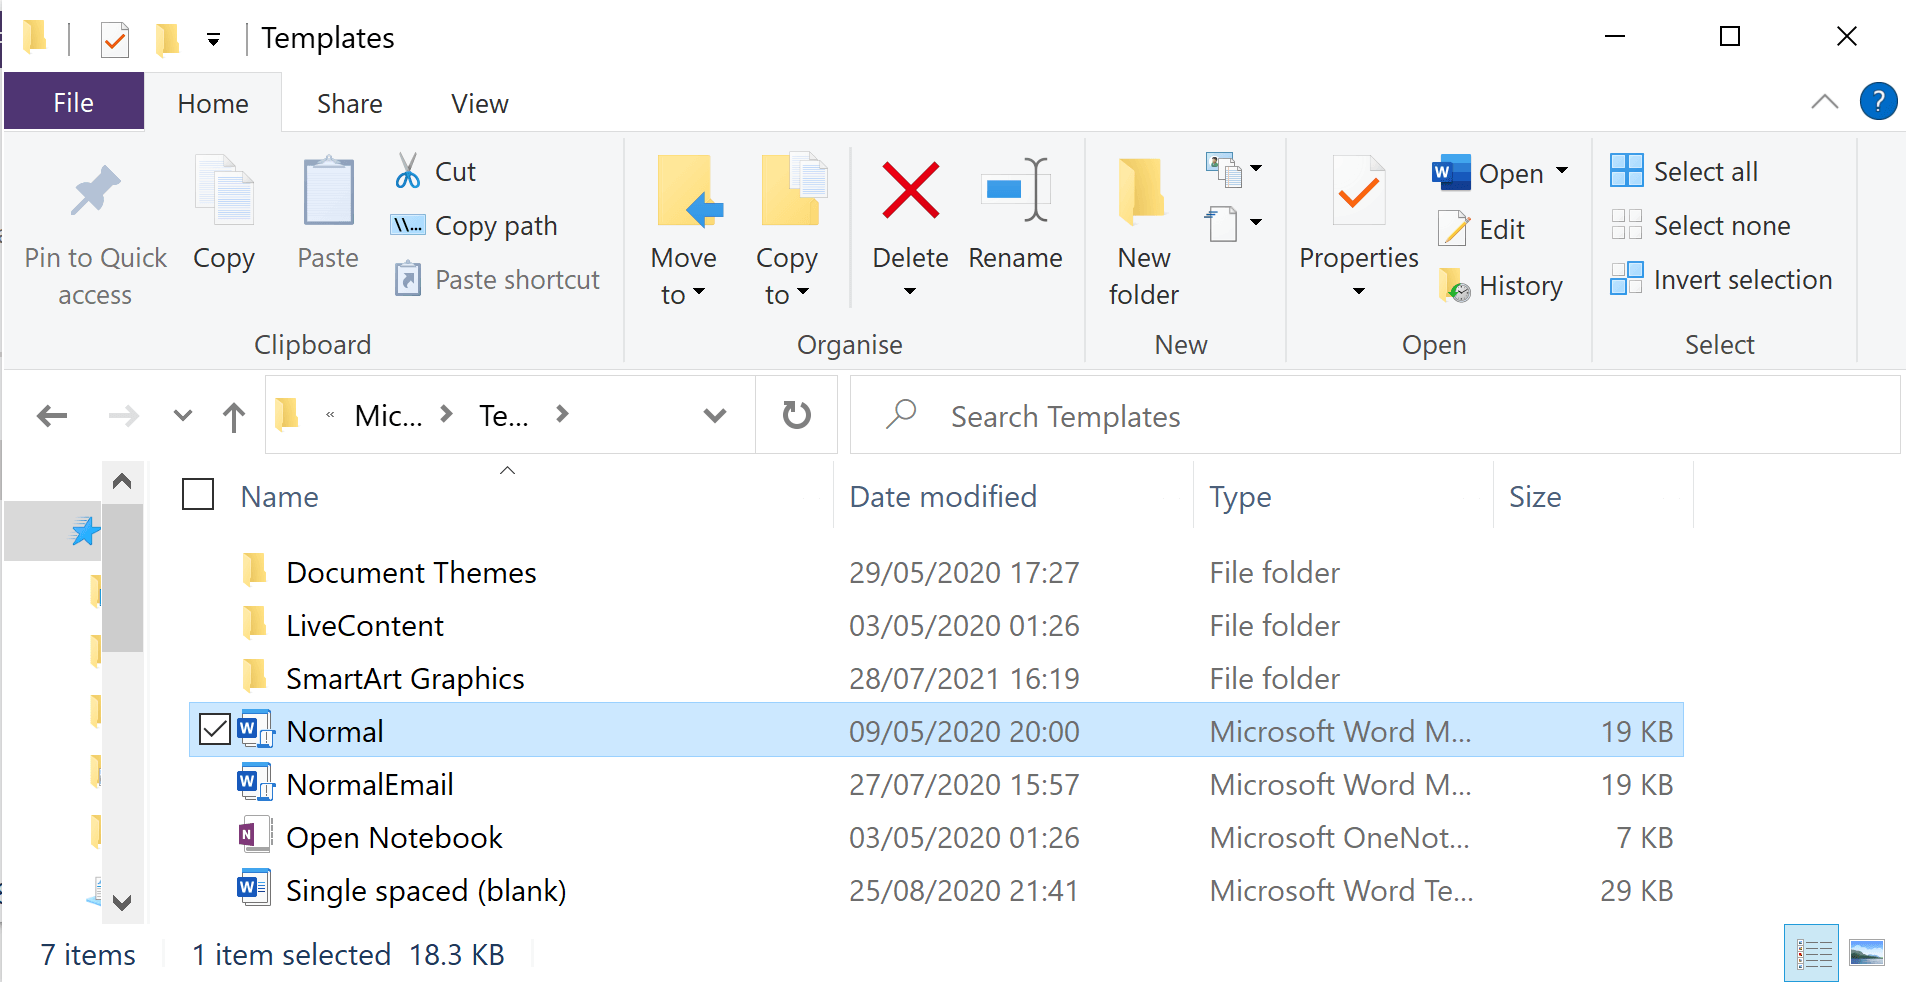Pin current folder to Quick access
The height and width of the screenshot is (982, 1908).
tap(95, 230)
